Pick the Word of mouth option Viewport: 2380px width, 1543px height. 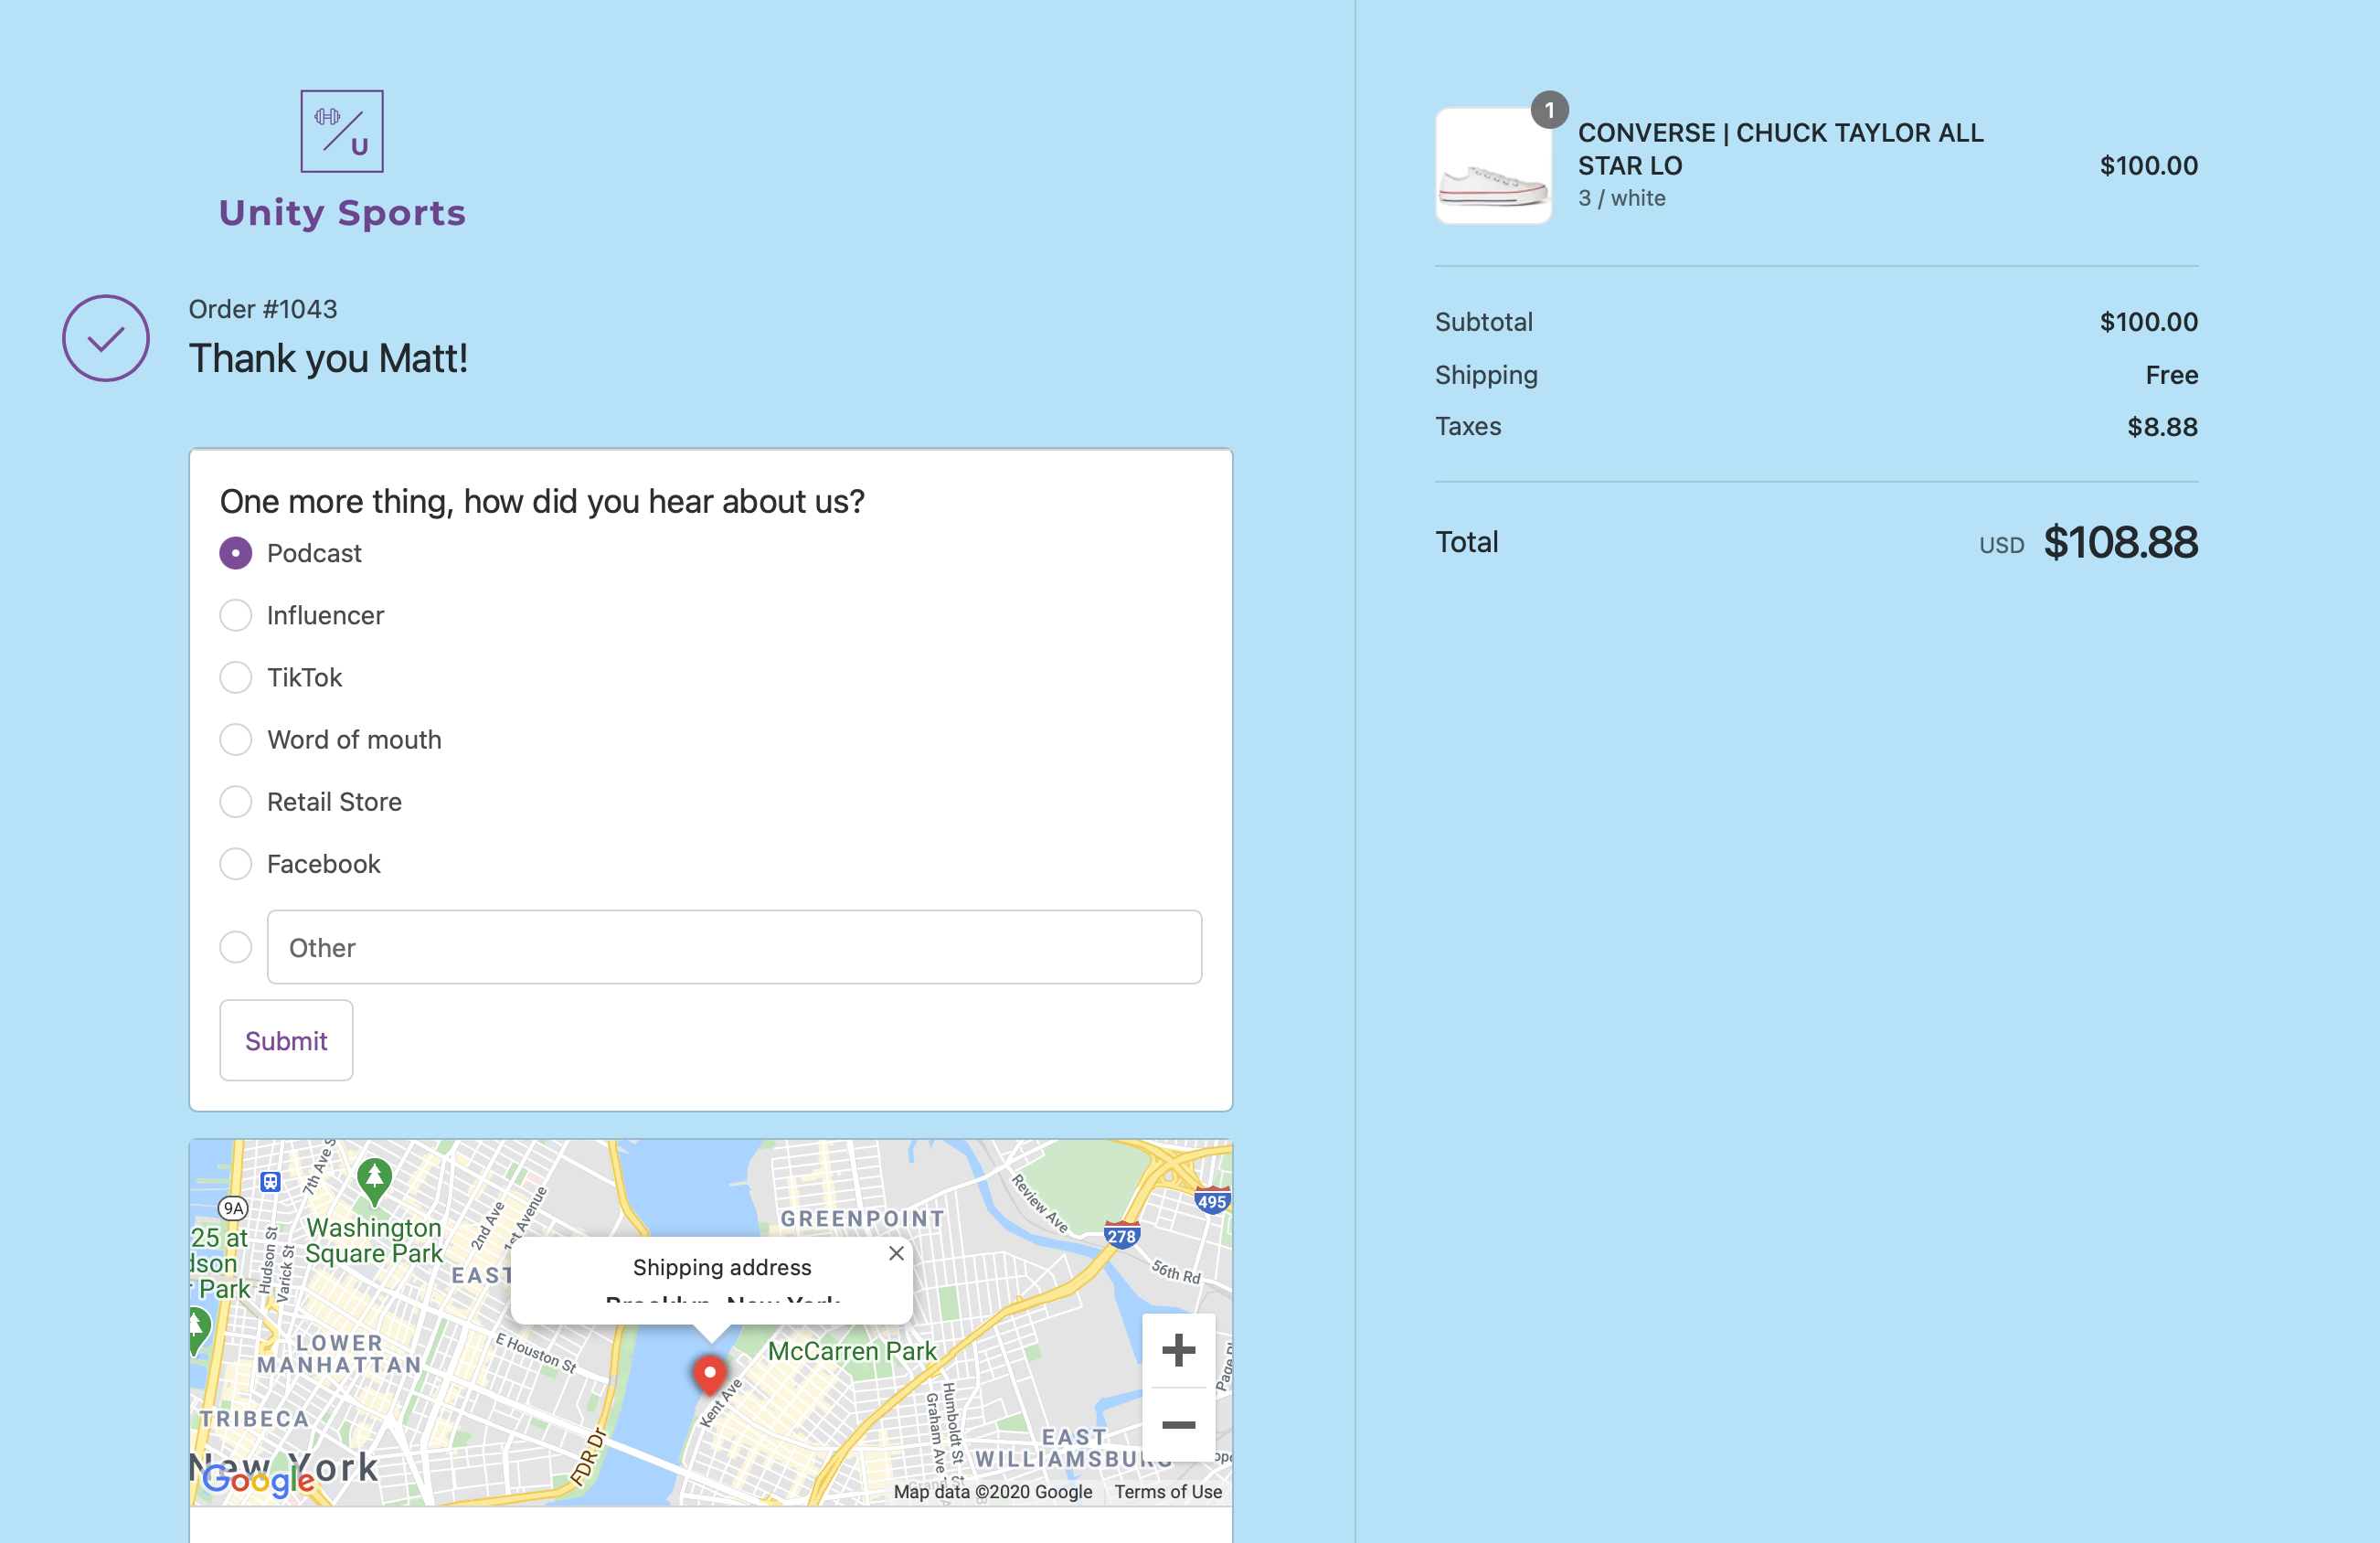point(236,739)
